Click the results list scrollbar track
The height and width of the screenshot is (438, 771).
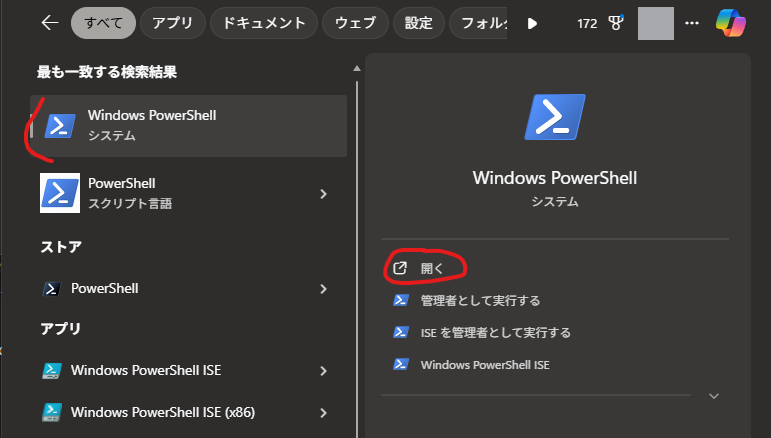[357, 260]
